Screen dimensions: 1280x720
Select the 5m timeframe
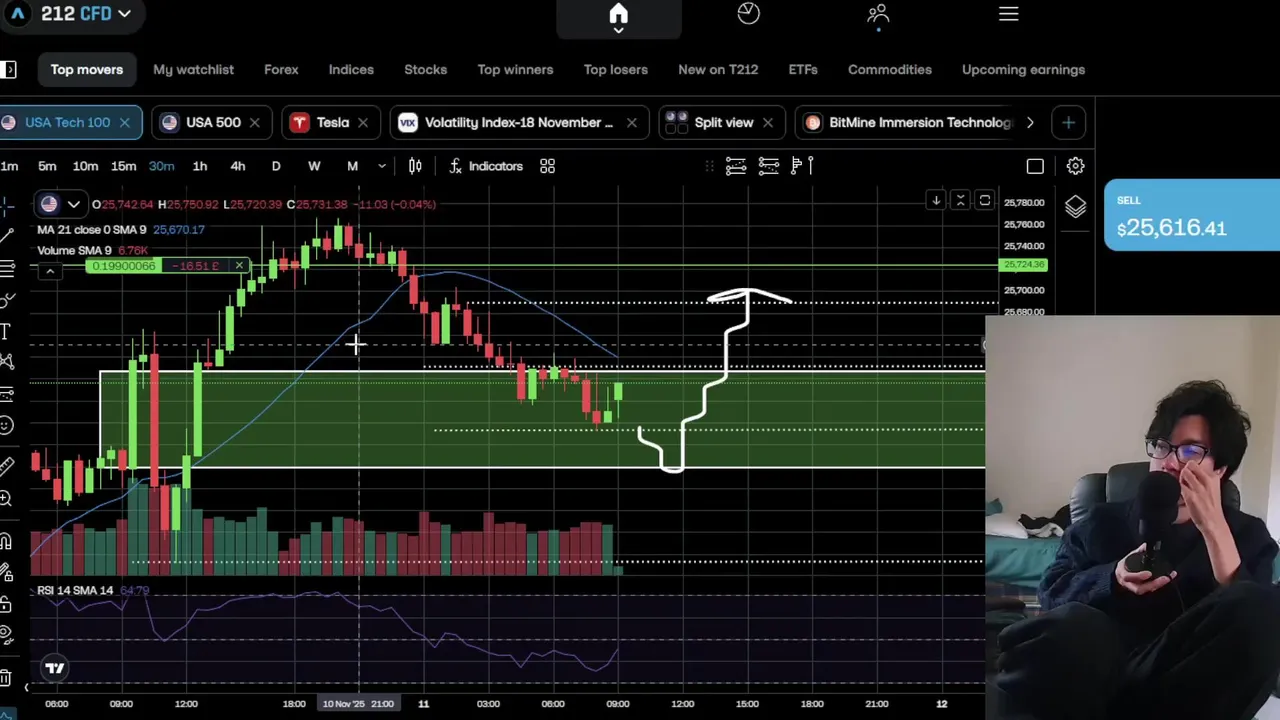47,166
